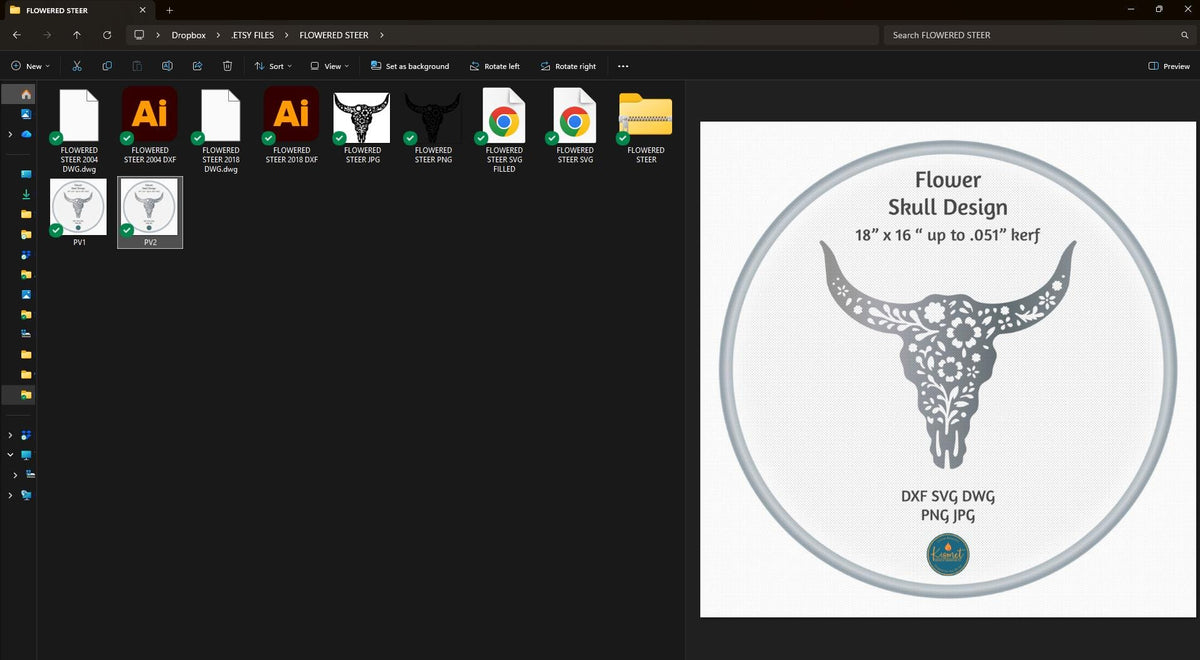
Task: Click Dropbox in the address breadcrumb
Action: coord(188,35)
